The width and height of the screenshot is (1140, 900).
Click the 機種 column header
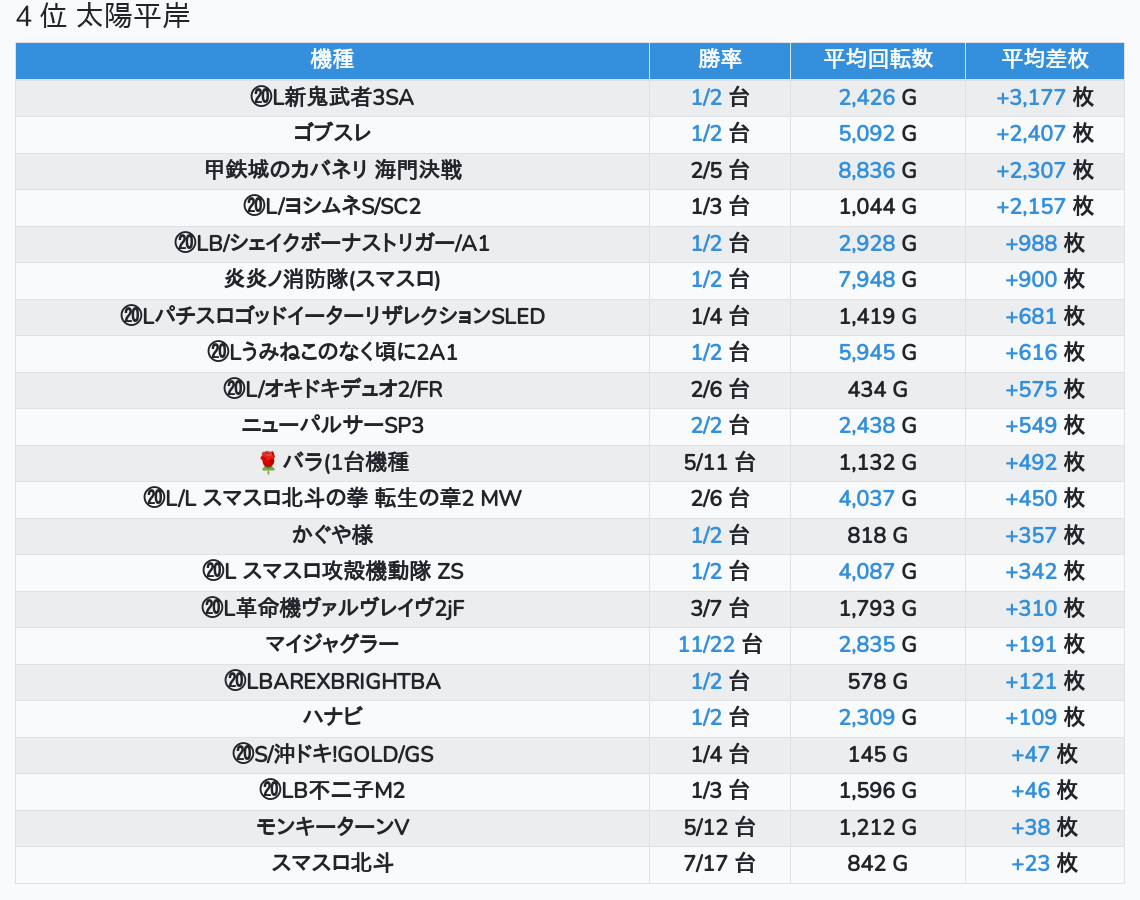pos(332,60)
